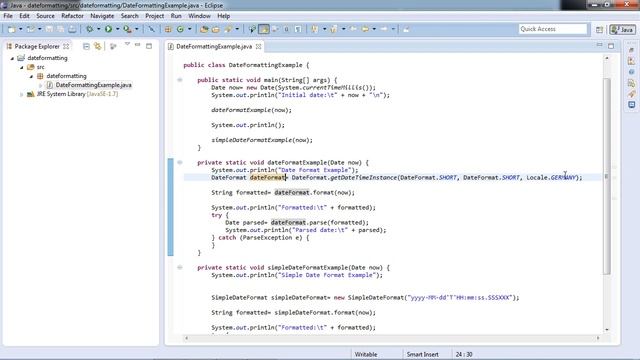The image size is (640, 360).
Task: Click the editor vertical scrollbar thumb
Action: point(607,176)
